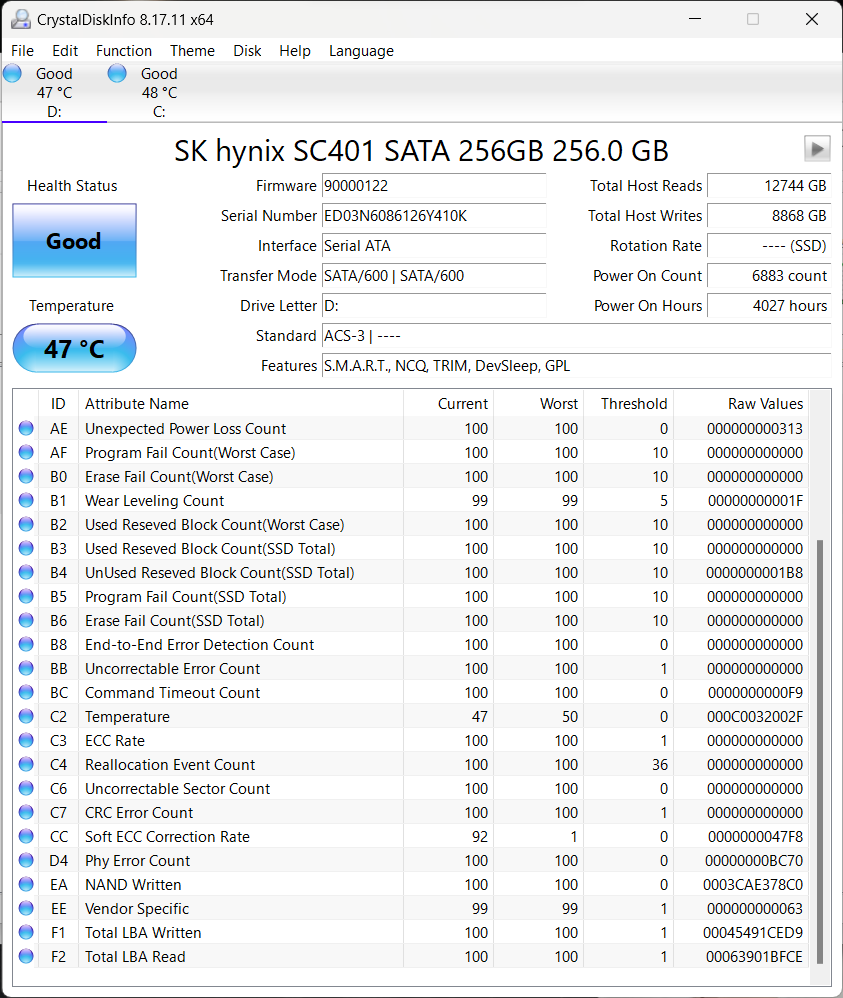Open the Edit menu

65,51
